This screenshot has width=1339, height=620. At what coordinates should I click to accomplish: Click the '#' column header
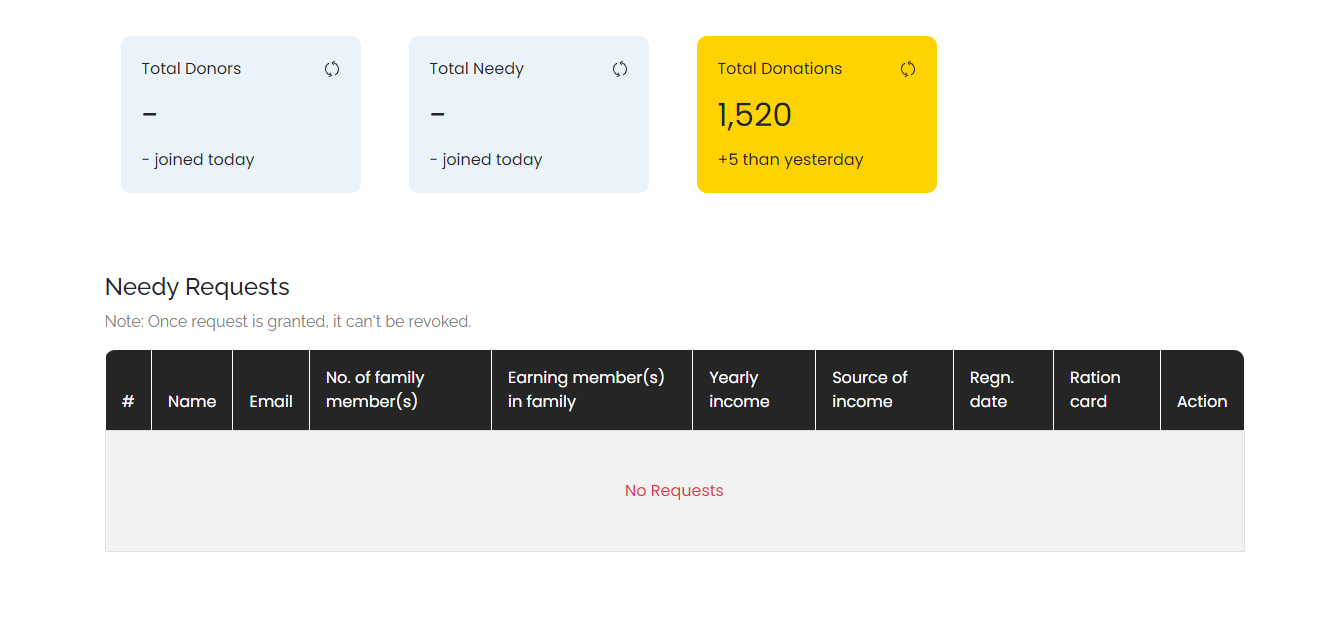[128, 401]
